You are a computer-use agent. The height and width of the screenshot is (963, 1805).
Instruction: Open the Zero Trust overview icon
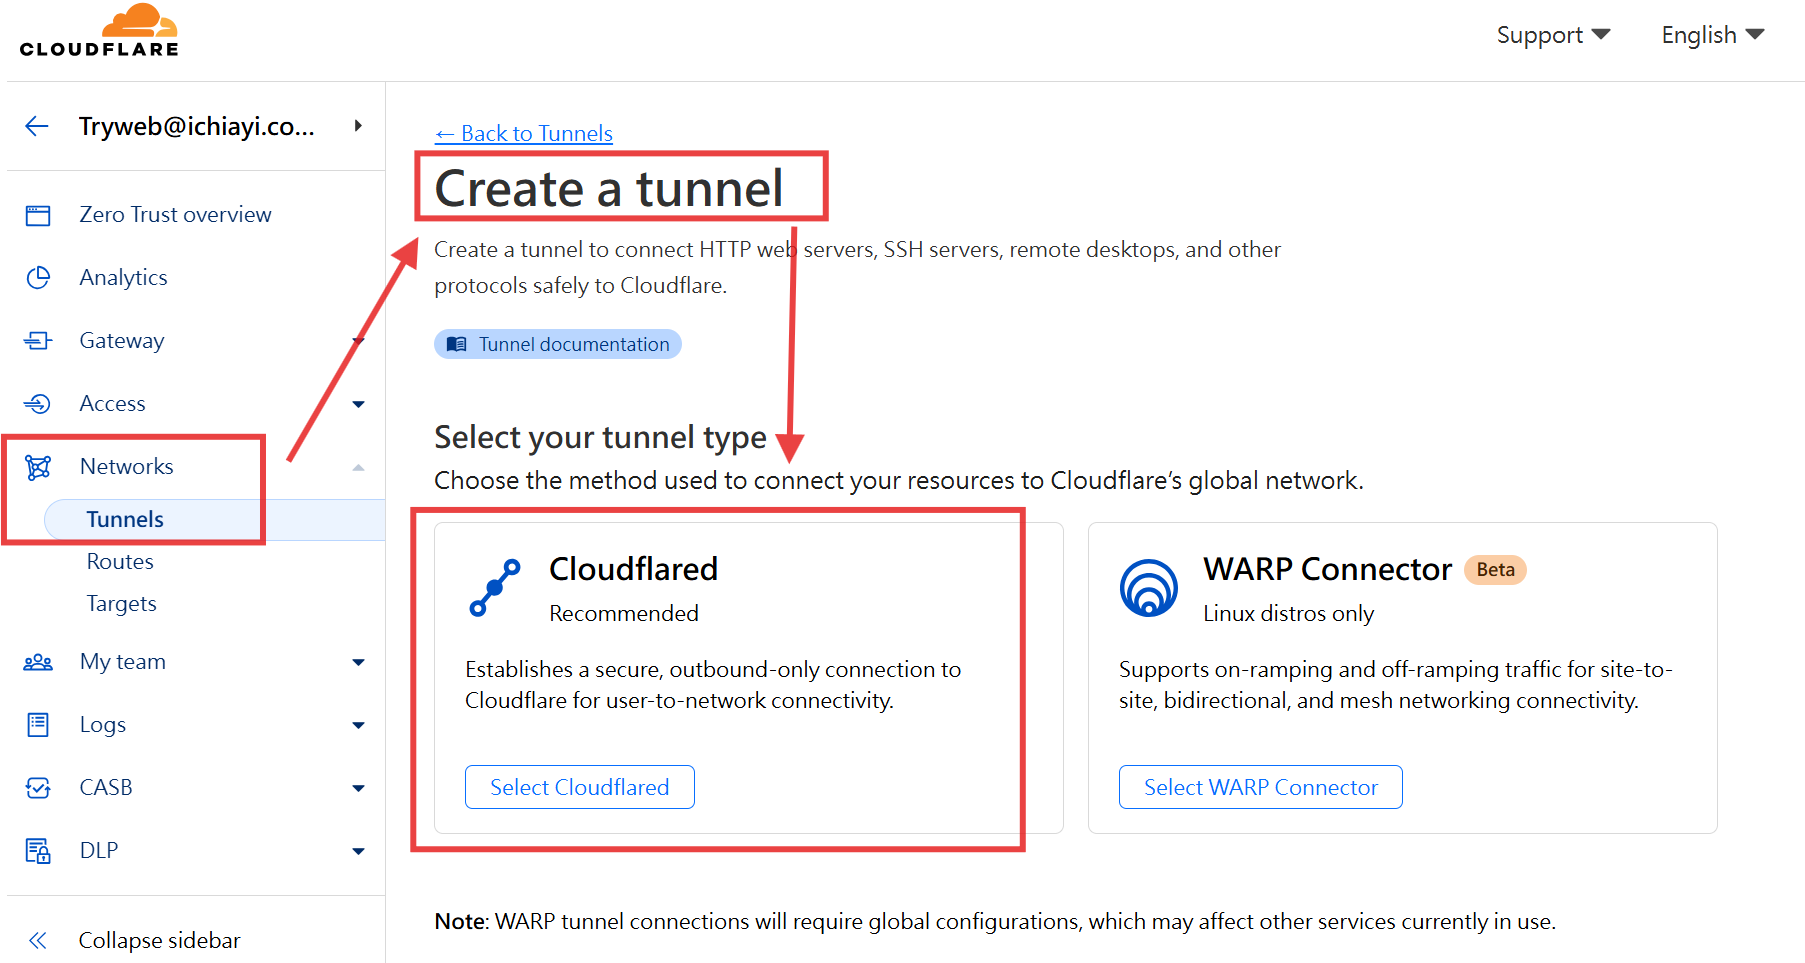[x=38, y=215]
